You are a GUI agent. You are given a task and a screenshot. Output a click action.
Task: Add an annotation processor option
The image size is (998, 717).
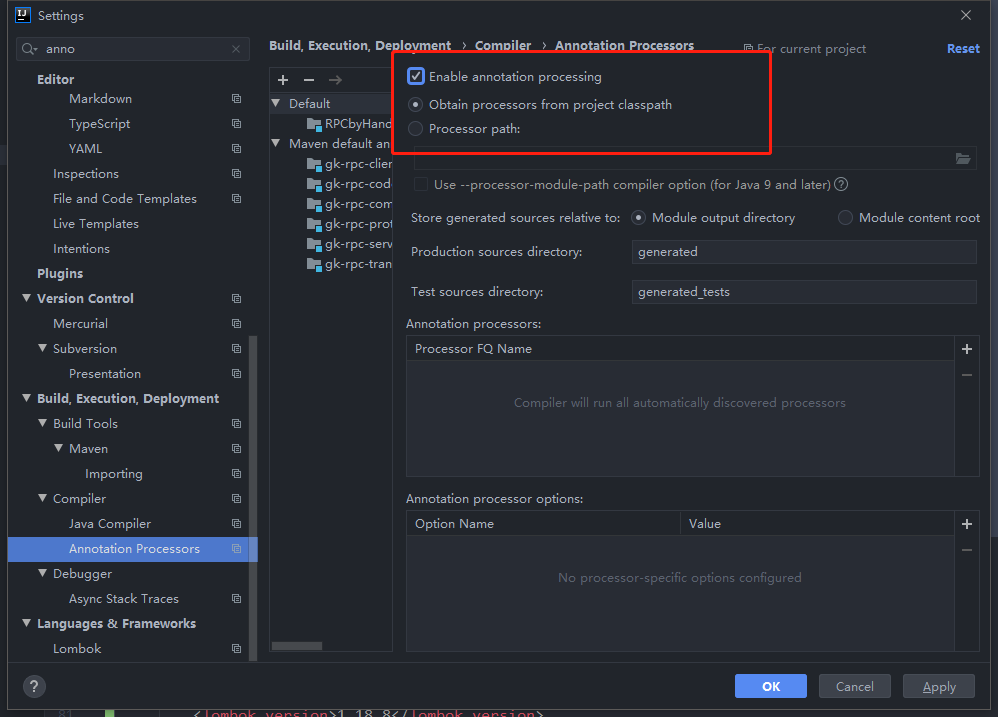click(x=967, y=524)
